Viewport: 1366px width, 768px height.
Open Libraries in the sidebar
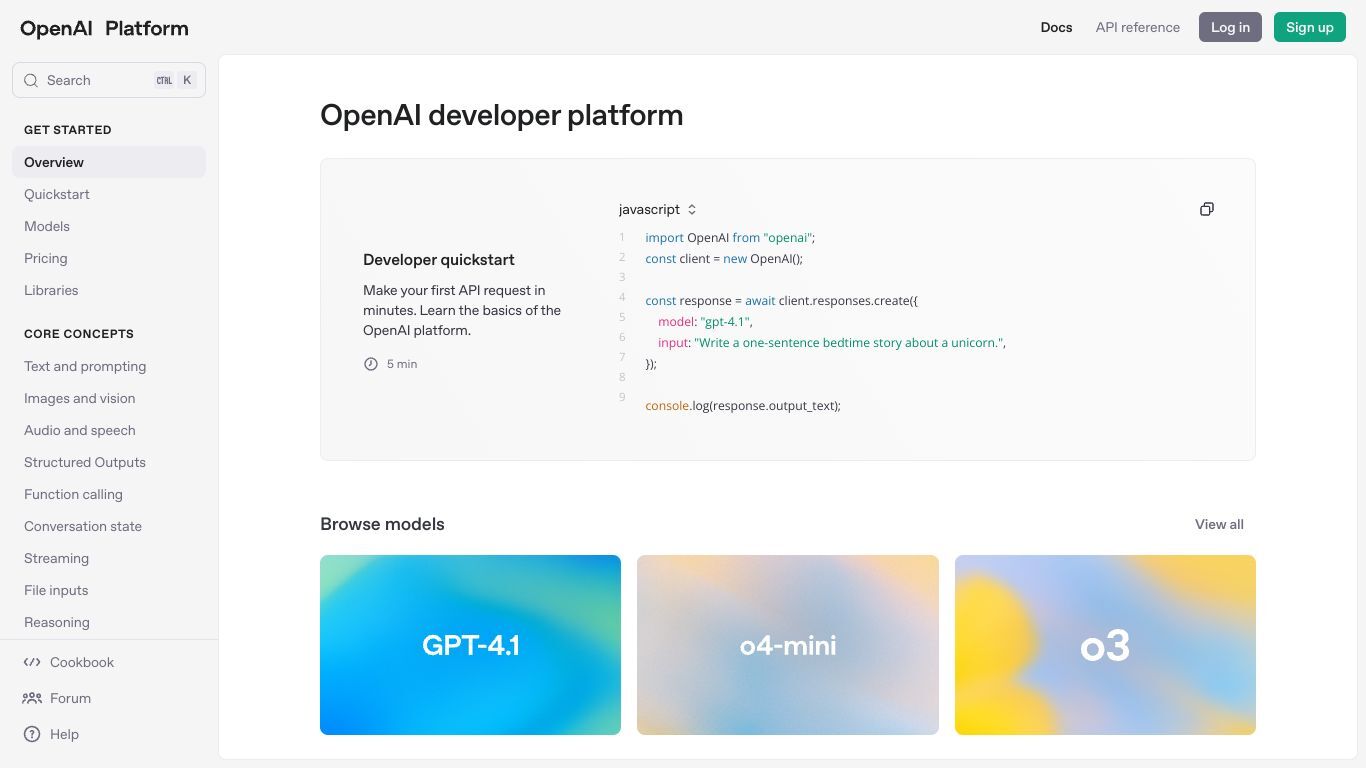pos(109,290)
